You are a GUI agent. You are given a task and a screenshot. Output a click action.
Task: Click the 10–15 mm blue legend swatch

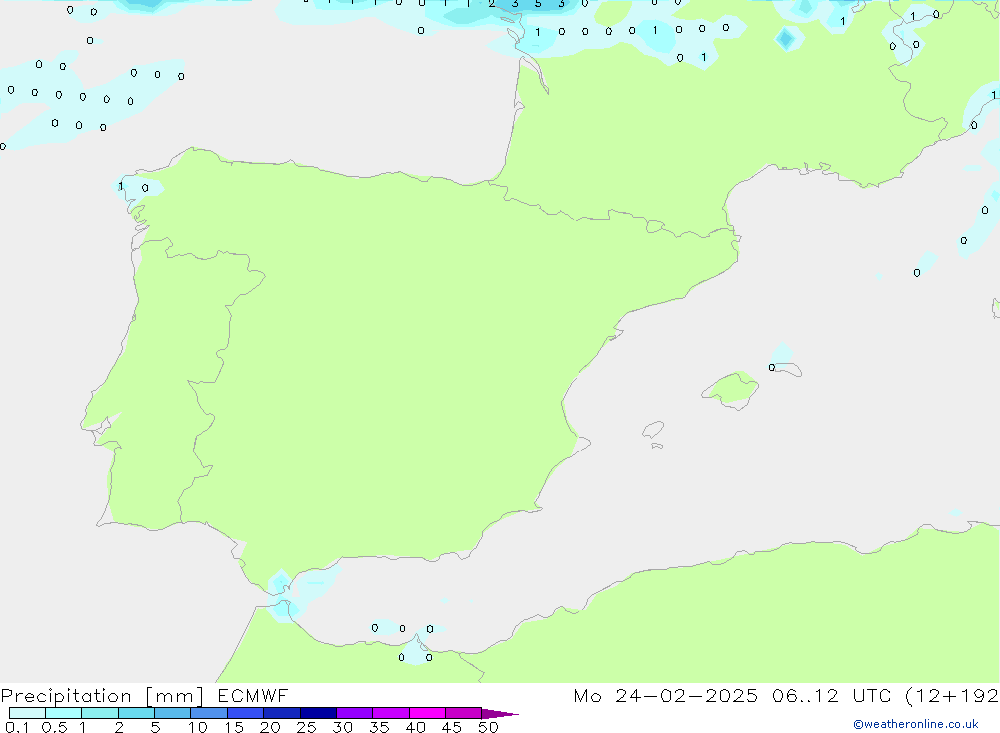(209, 713)
